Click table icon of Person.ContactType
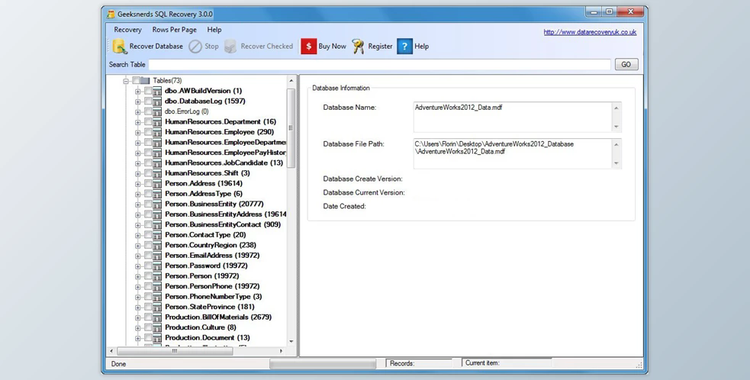This screenshot has height=380, width=750. tap(157, 235)
